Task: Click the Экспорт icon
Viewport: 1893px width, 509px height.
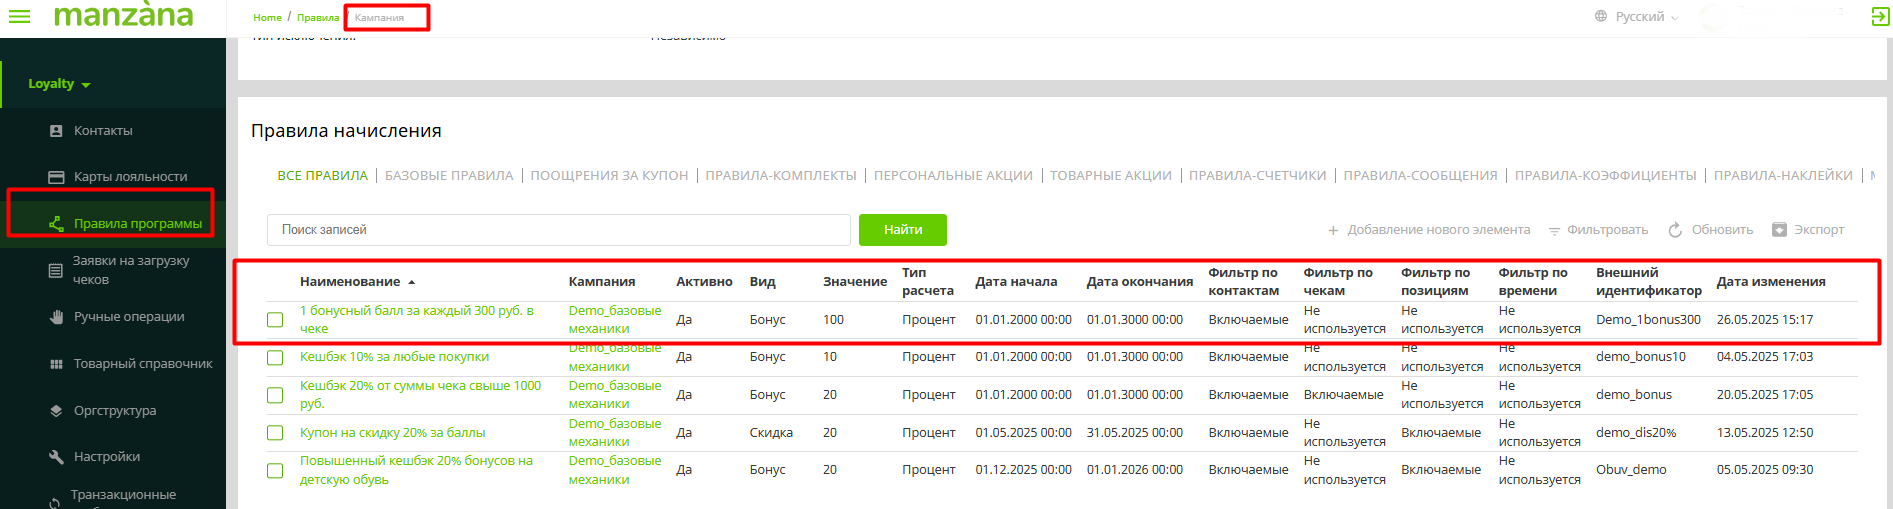Action: (x=1779, y=230)
